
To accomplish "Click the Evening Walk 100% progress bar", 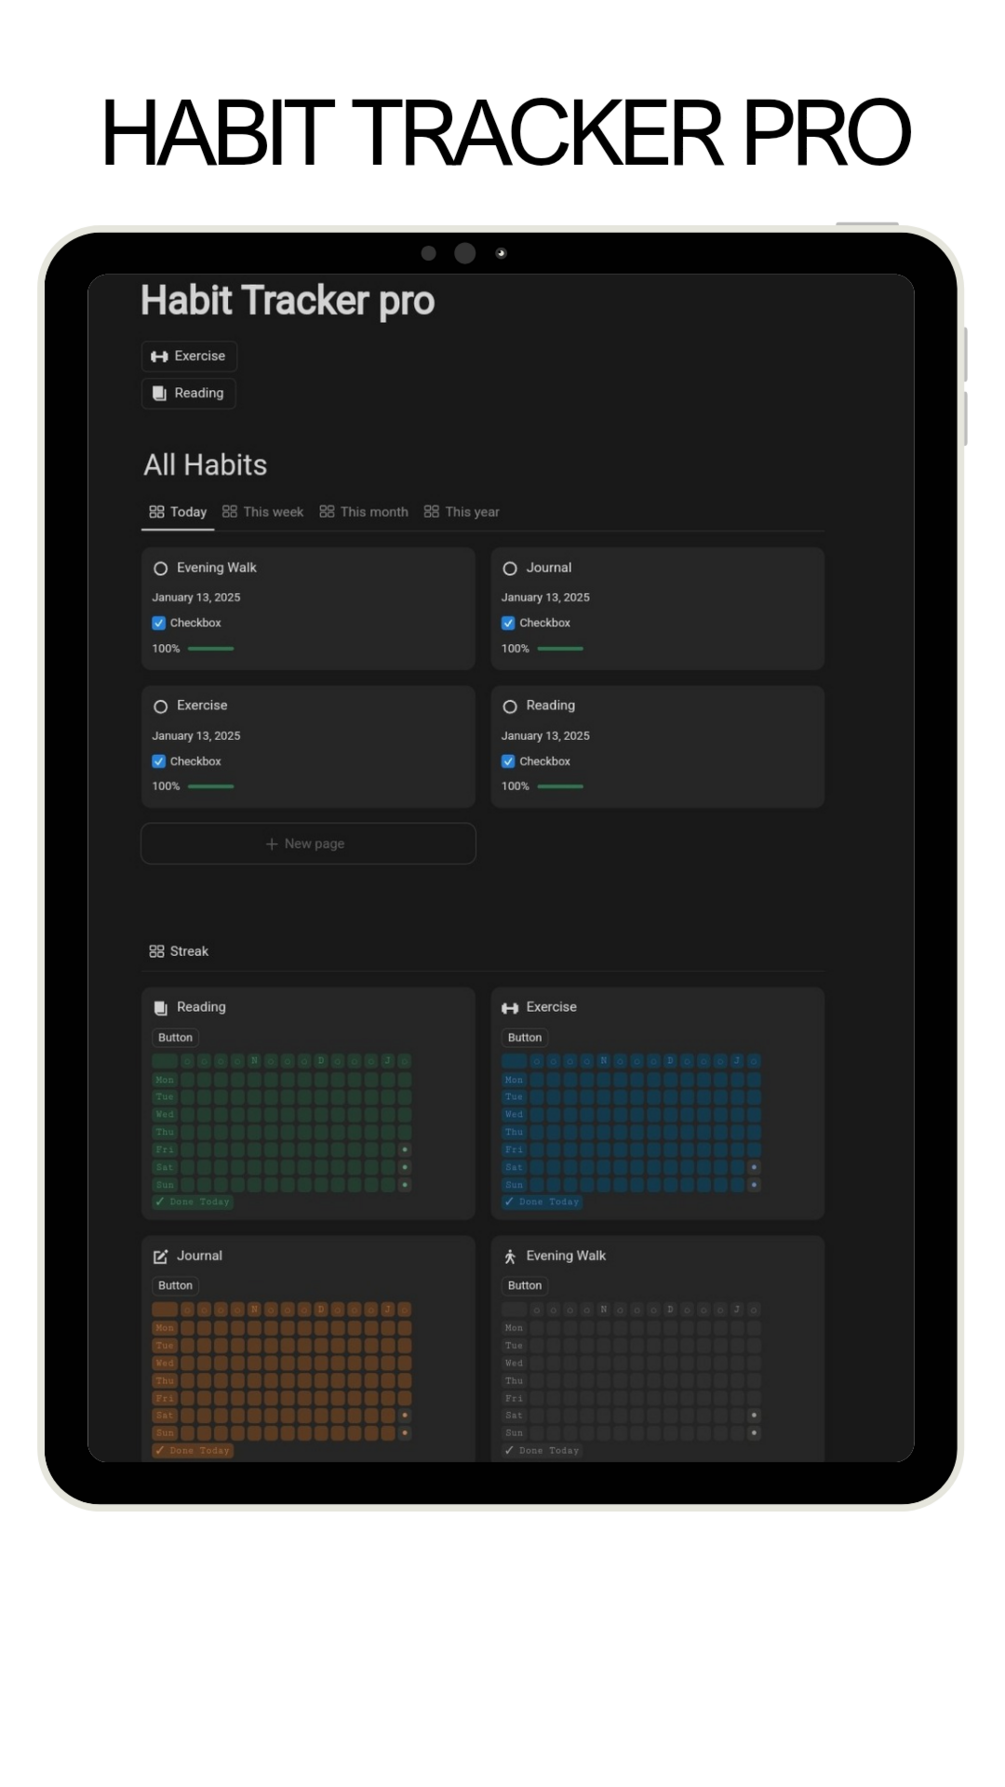I will tap(211, 649).
